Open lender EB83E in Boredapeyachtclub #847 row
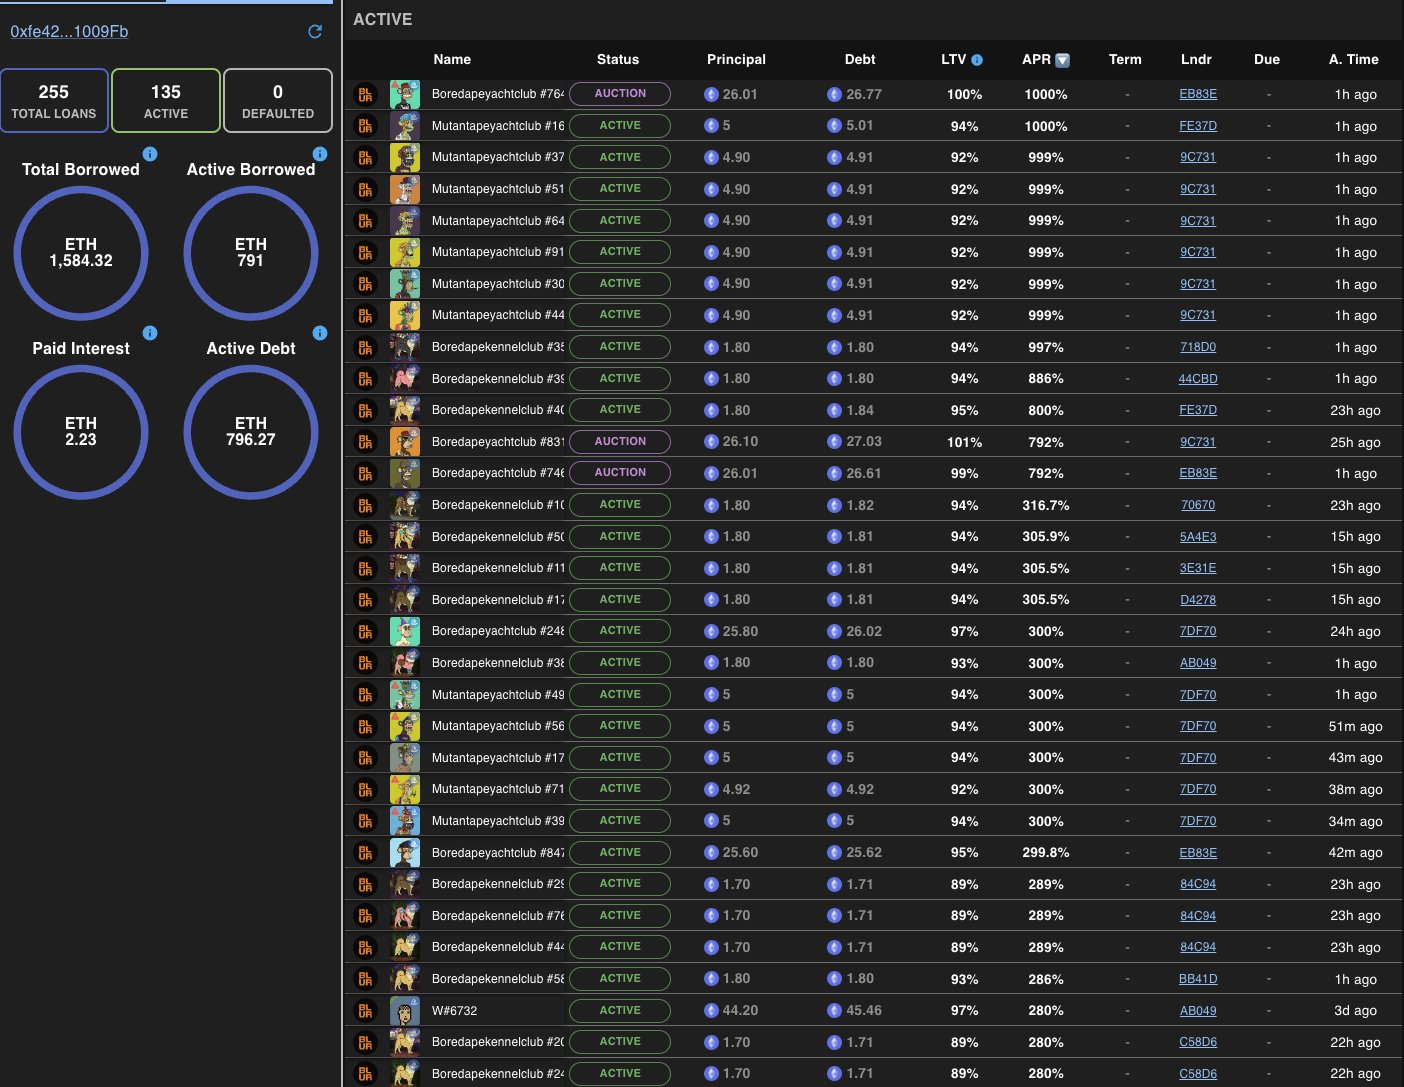The height and width of the screenshot is (1087, 1404). point(1198,853)
